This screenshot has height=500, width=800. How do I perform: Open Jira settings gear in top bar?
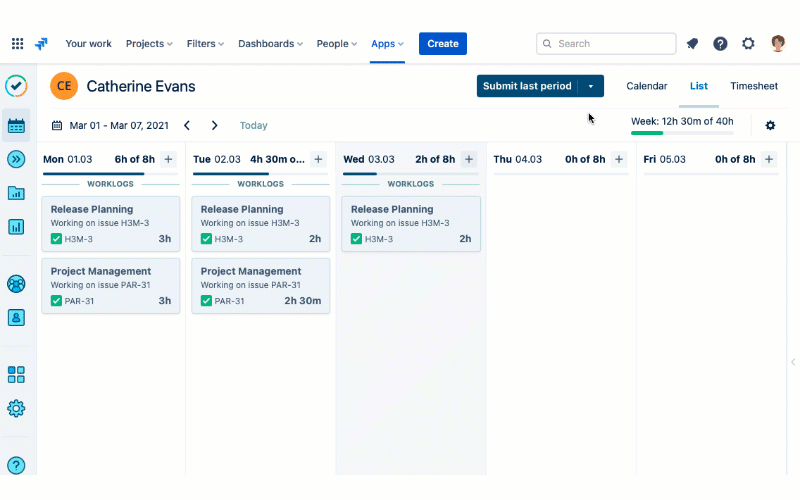point(748,44)
